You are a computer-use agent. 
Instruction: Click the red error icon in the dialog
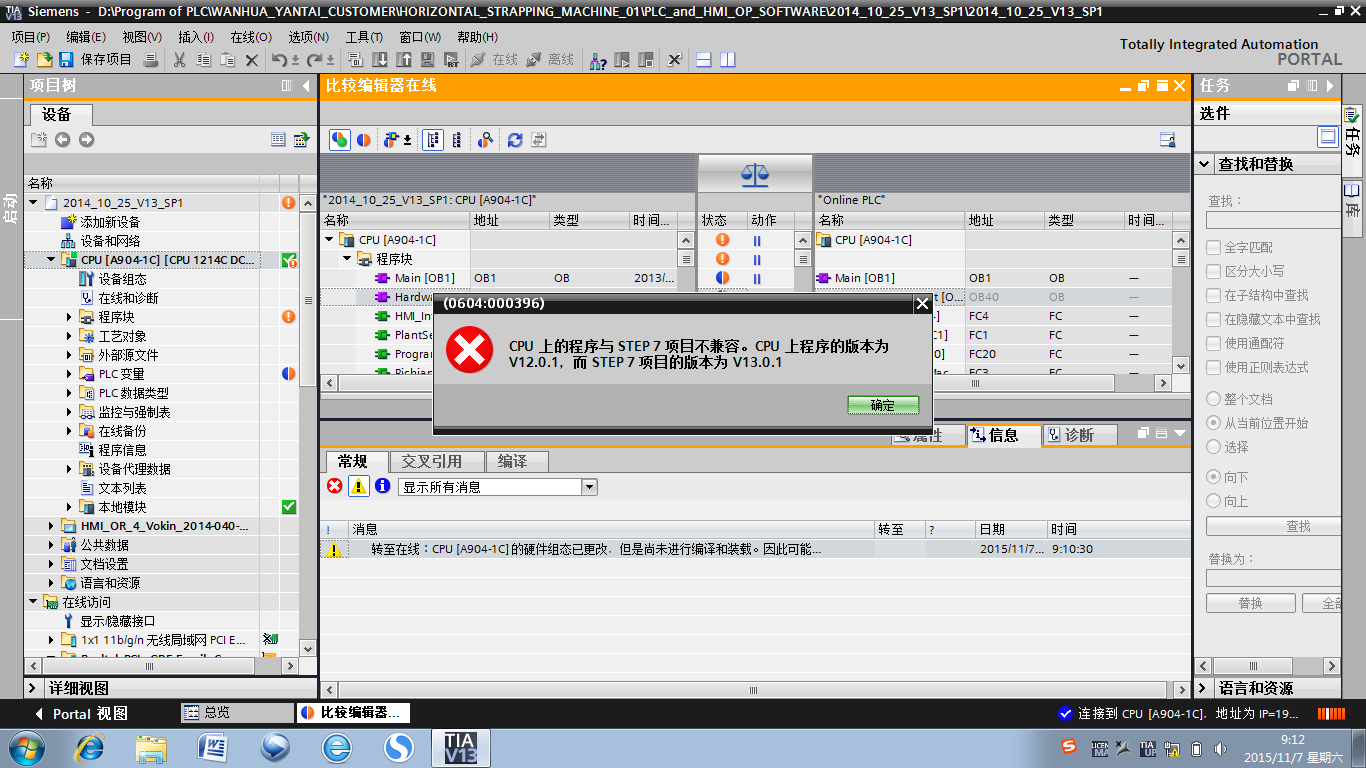[469, 352]
